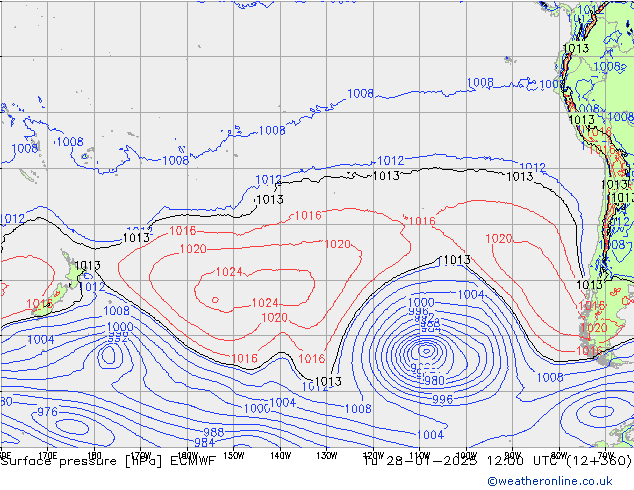
Task: Select the 130W longitude axis label
Action: click(x=326, y=453)
